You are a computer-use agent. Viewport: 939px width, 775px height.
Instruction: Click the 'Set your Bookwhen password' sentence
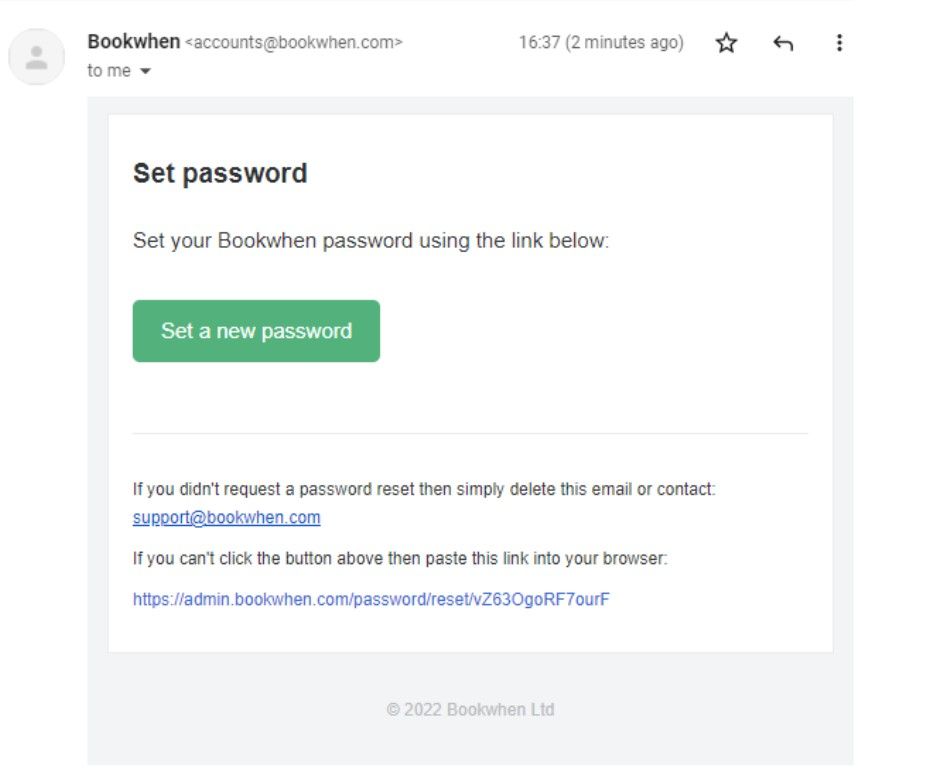(371, 240)
